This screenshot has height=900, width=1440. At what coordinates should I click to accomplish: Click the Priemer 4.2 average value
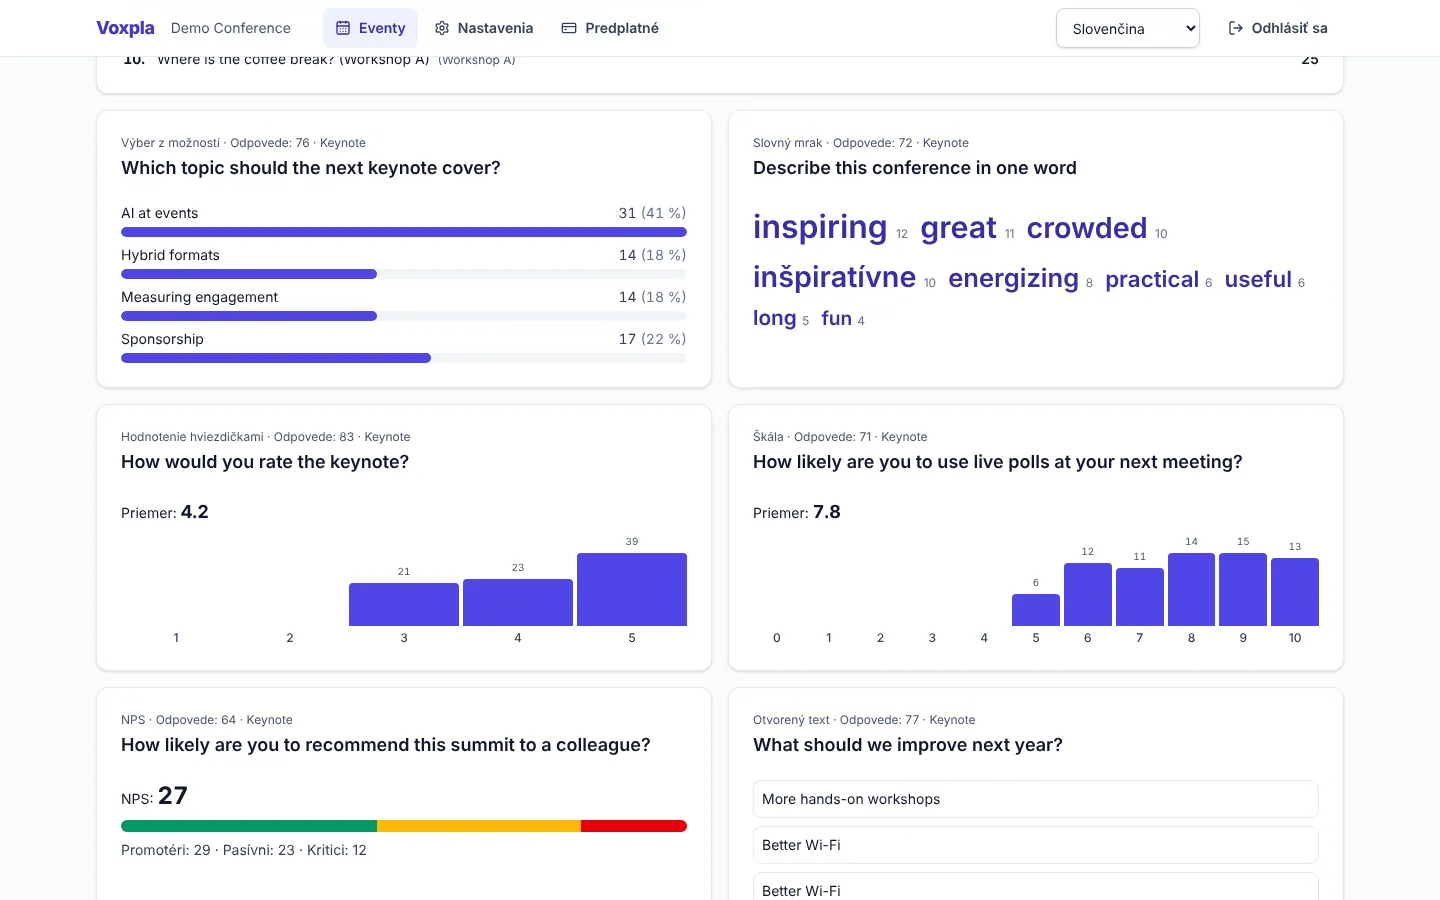(x=195, y=512)
